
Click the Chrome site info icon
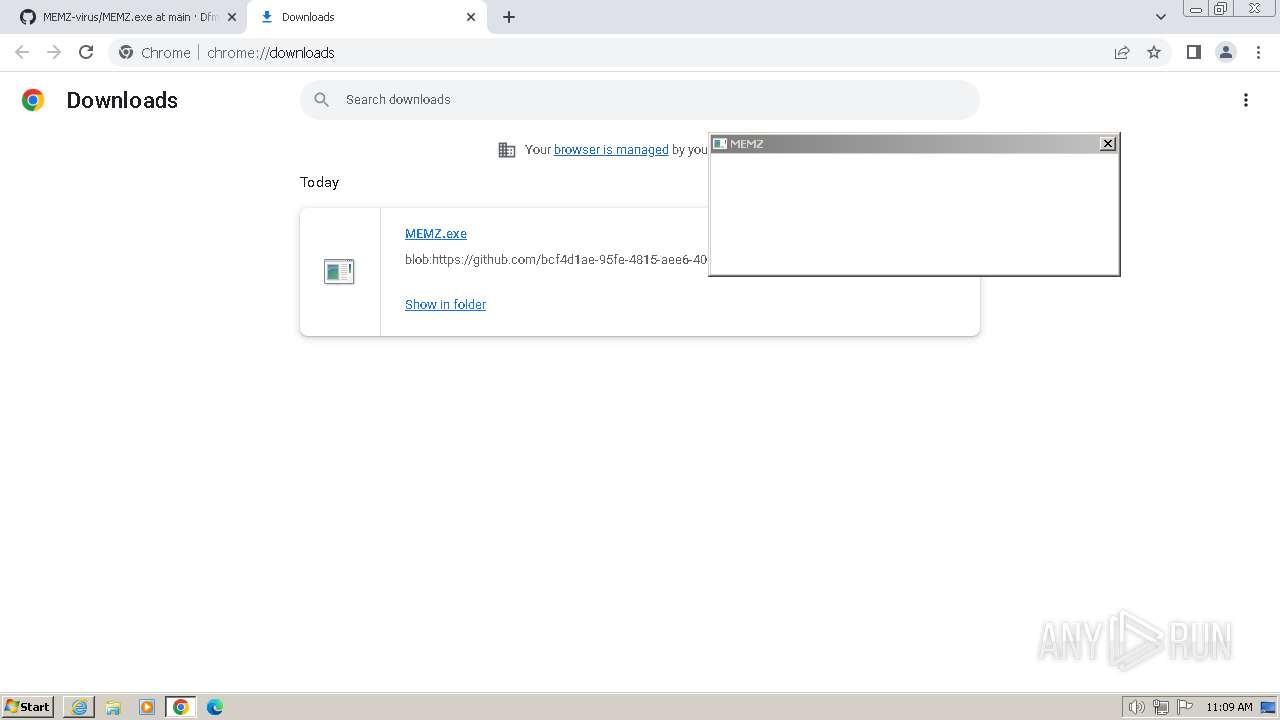point(126,52)
